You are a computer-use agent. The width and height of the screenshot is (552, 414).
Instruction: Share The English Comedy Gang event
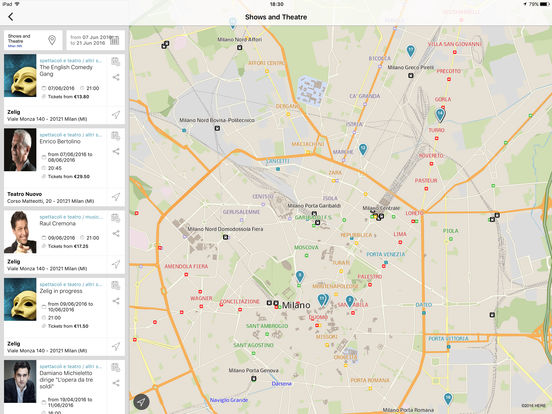point(116,77)
